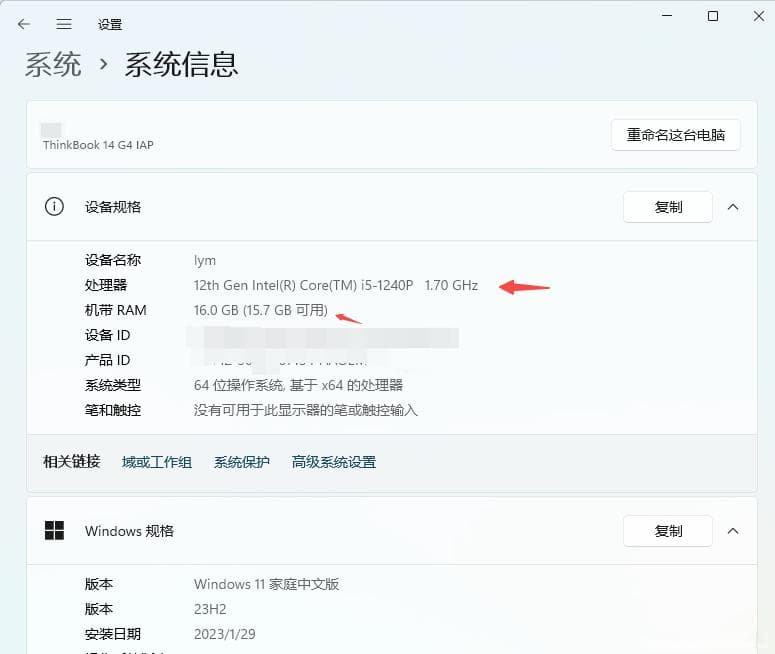
Task: Click the 系统类型 label
Action: click(113, 385)
